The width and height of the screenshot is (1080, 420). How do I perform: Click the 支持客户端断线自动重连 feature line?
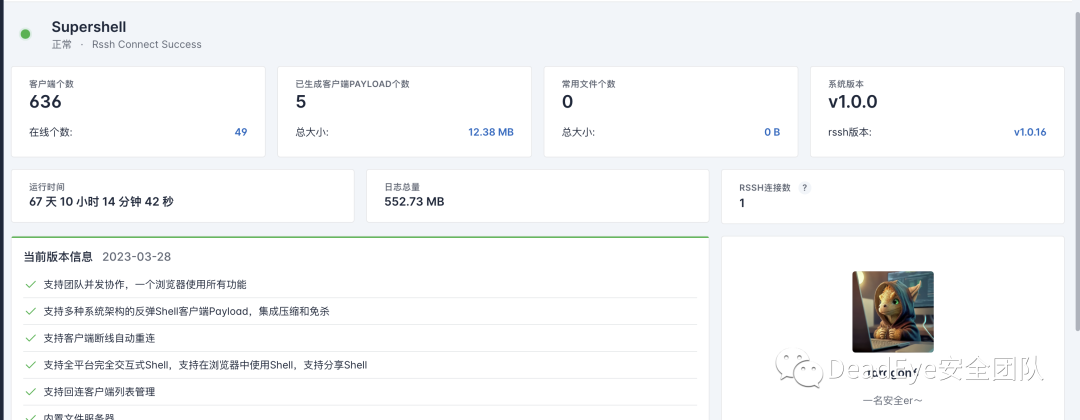[x=99, y=338]
